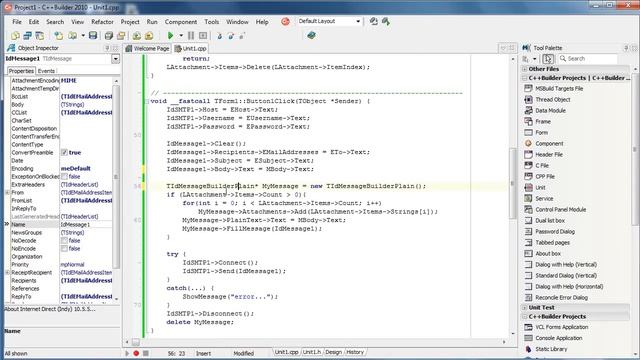Screen dimensions: 640x360
Task: Select Static Library item
Action: (x=551, y=349)
